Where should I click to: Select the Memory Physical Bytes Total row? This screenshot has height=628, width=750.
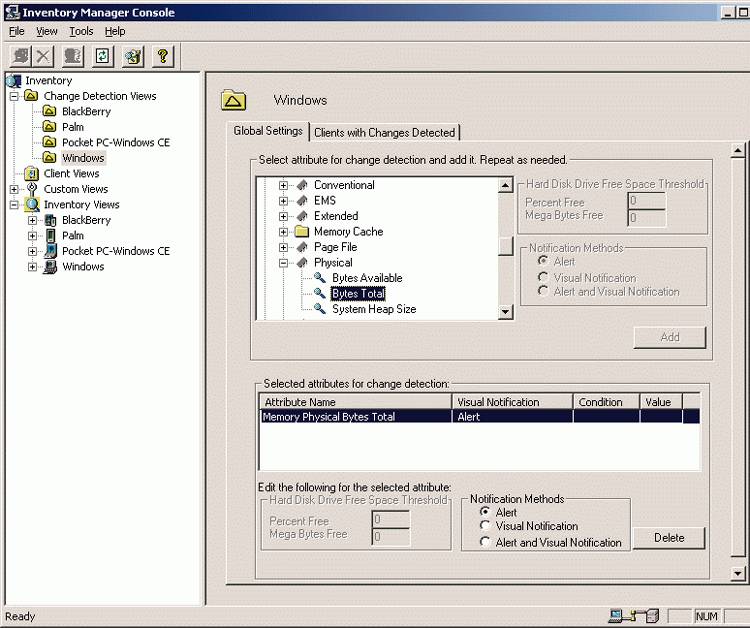[355, 417]
